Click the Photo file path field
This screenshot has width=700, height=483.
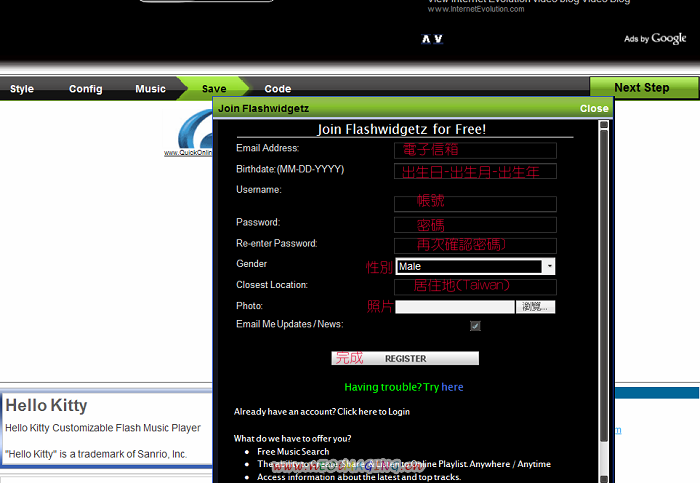(x=455, y=307)
